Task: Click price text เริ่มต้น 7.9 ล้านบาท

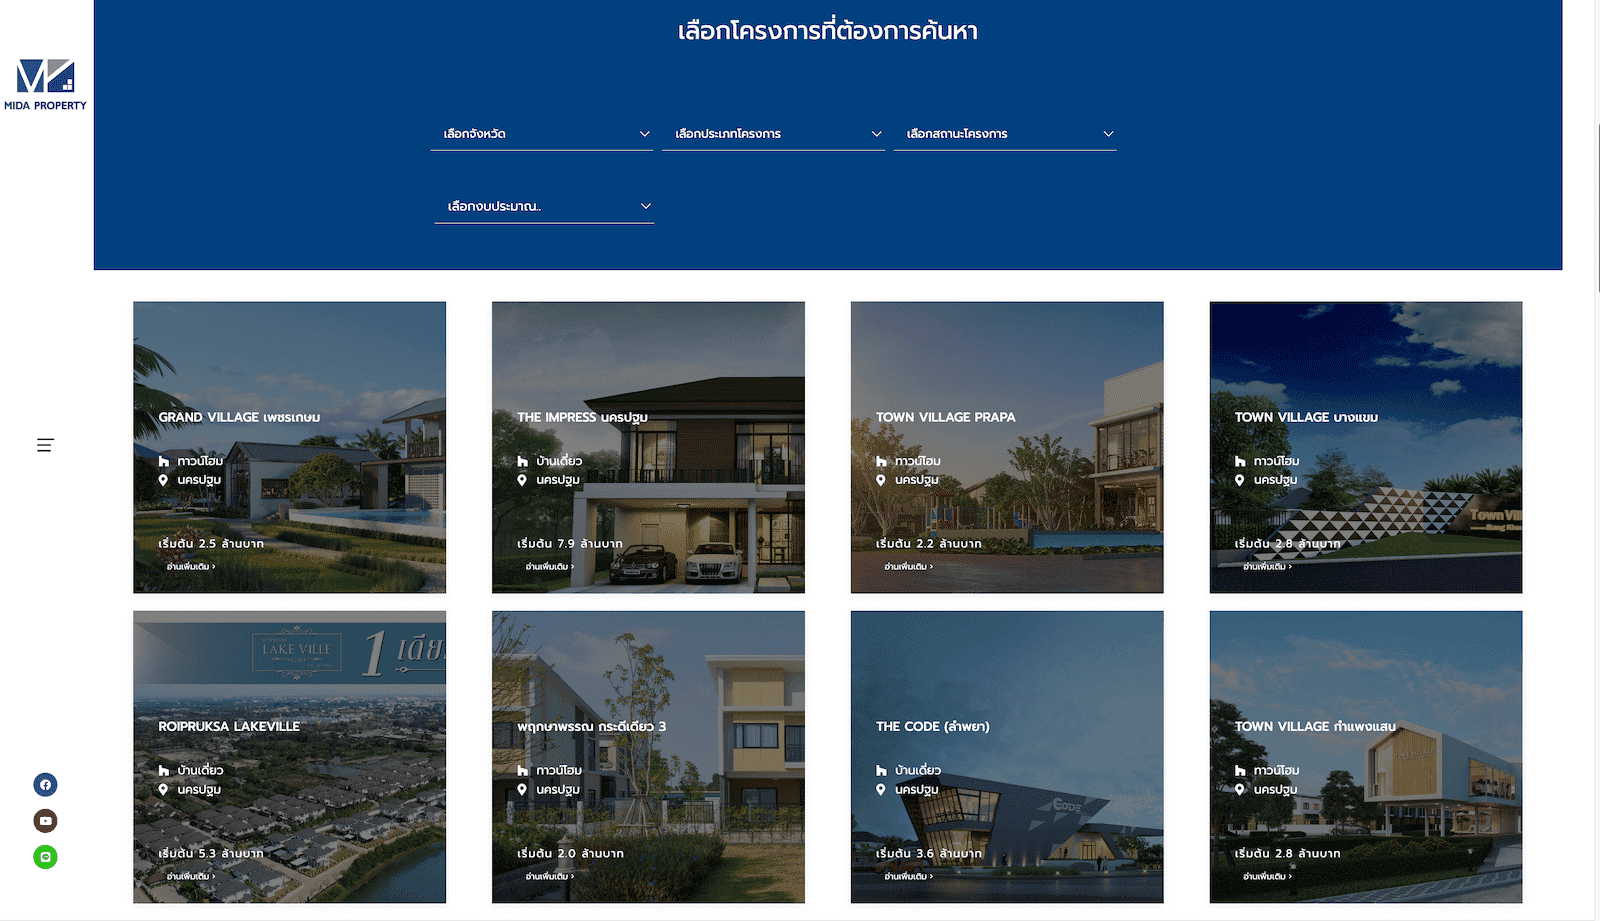Action: click(570, 544)
